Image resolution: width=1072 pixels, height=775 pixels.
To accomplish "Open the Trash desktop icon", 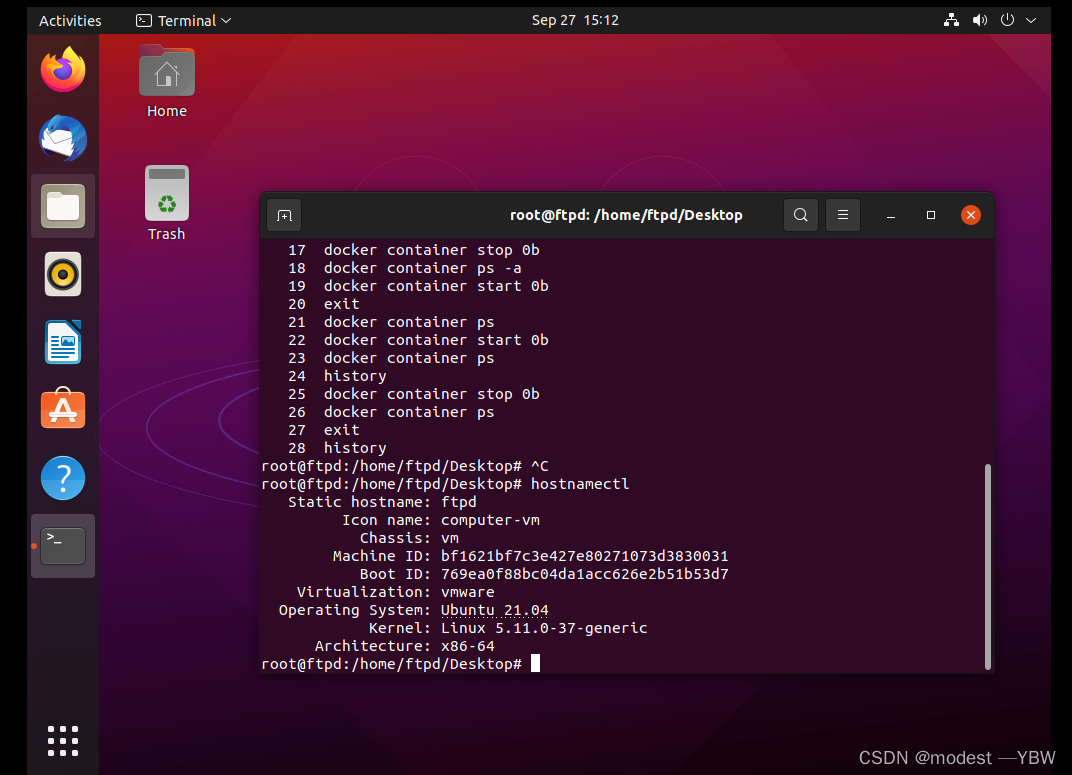I will click(167, 204).
